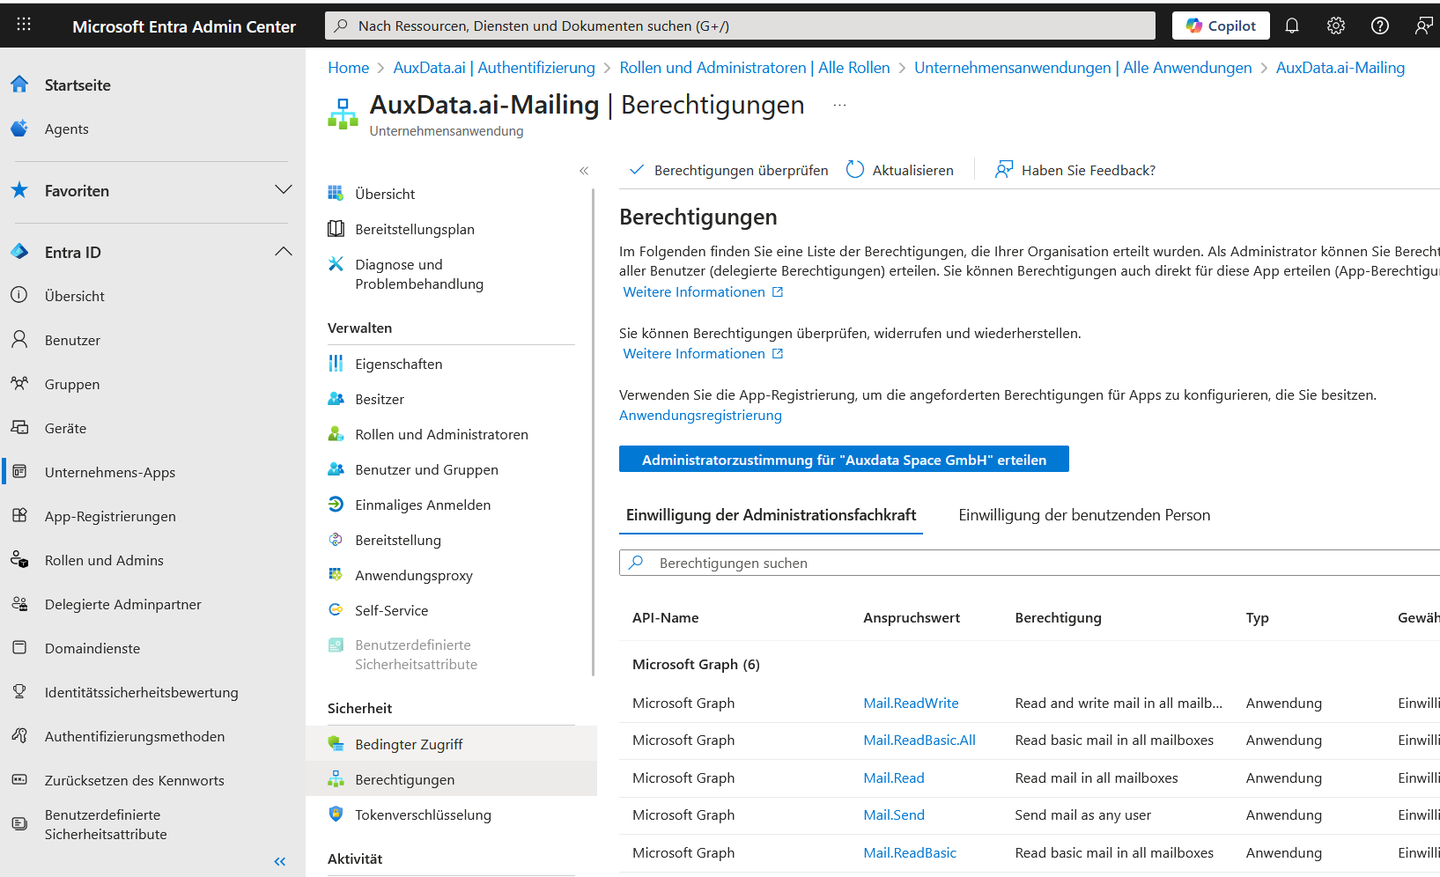Open Agents in the sidebar
The height and width of the screenshot is (877, 1440).
tap(66, 129)
